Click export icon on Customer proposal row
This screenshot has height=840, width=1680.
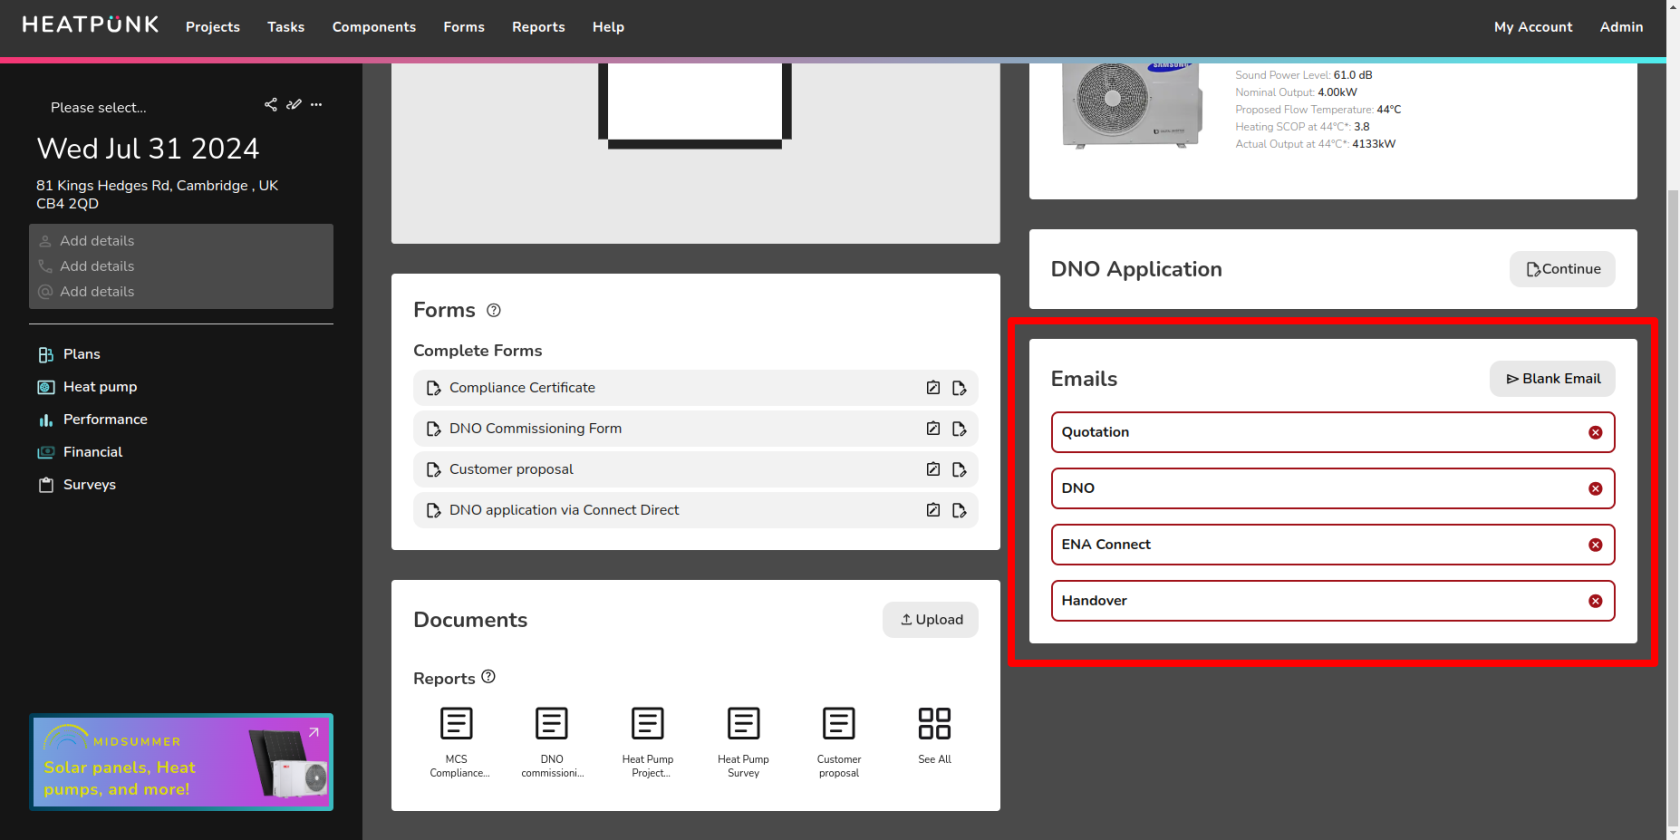pos(959,470)
